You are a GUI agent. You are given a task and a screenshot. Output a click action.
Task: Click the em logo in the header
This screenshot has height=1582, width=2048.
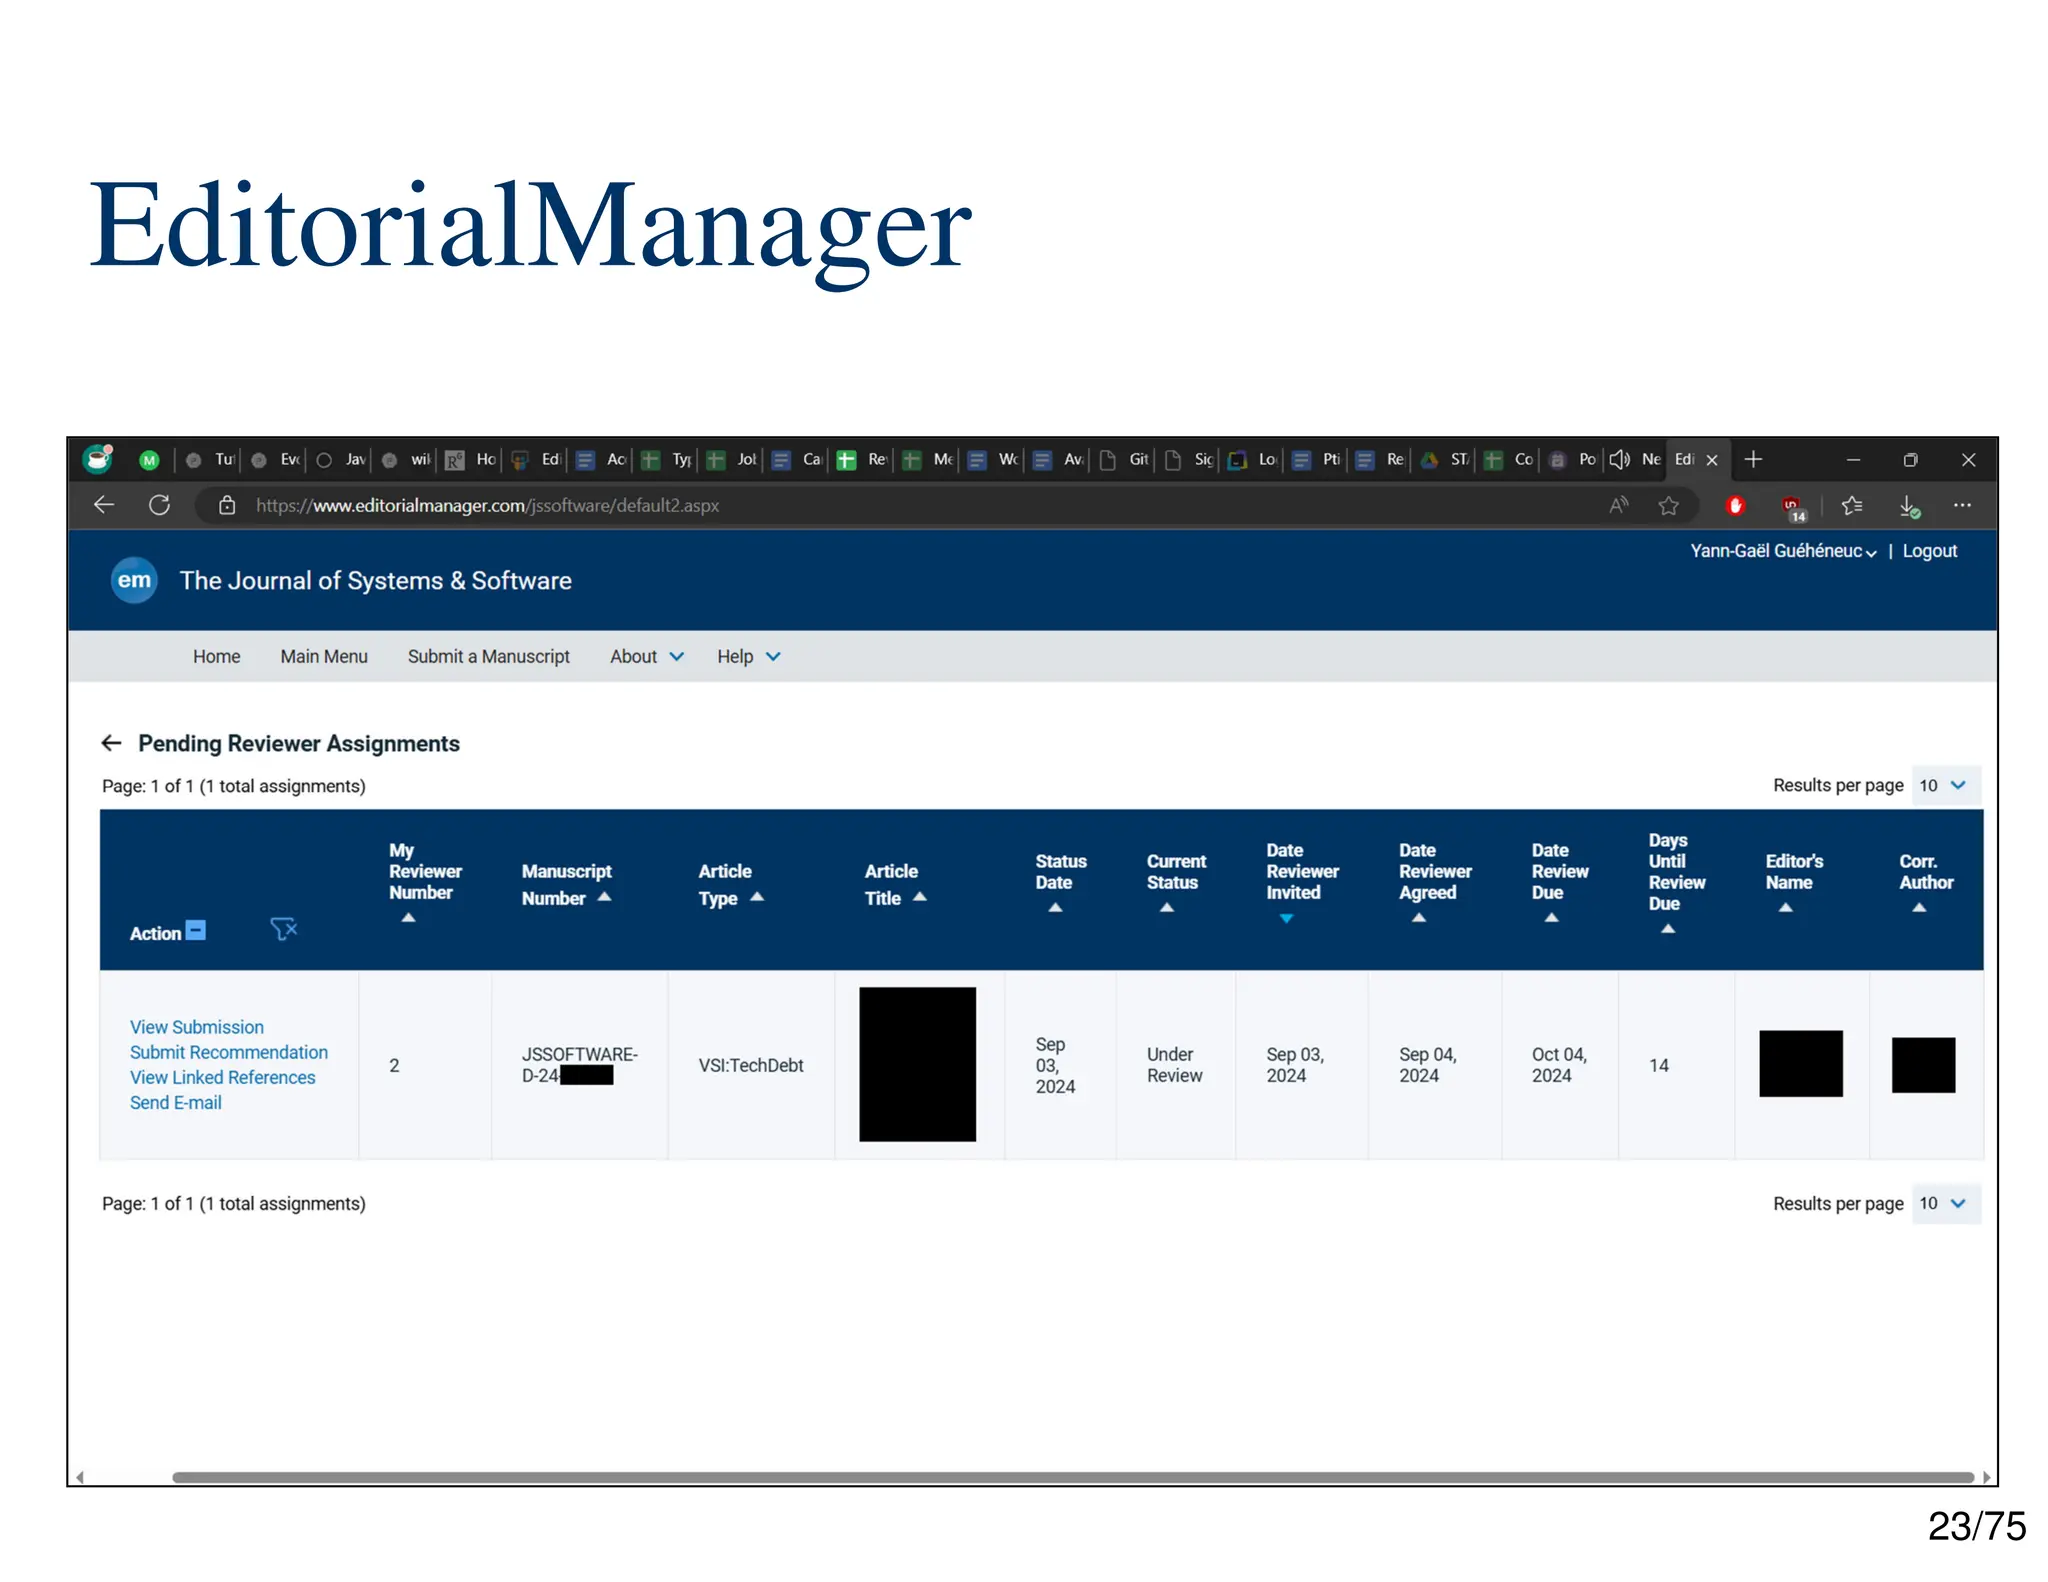134,580
